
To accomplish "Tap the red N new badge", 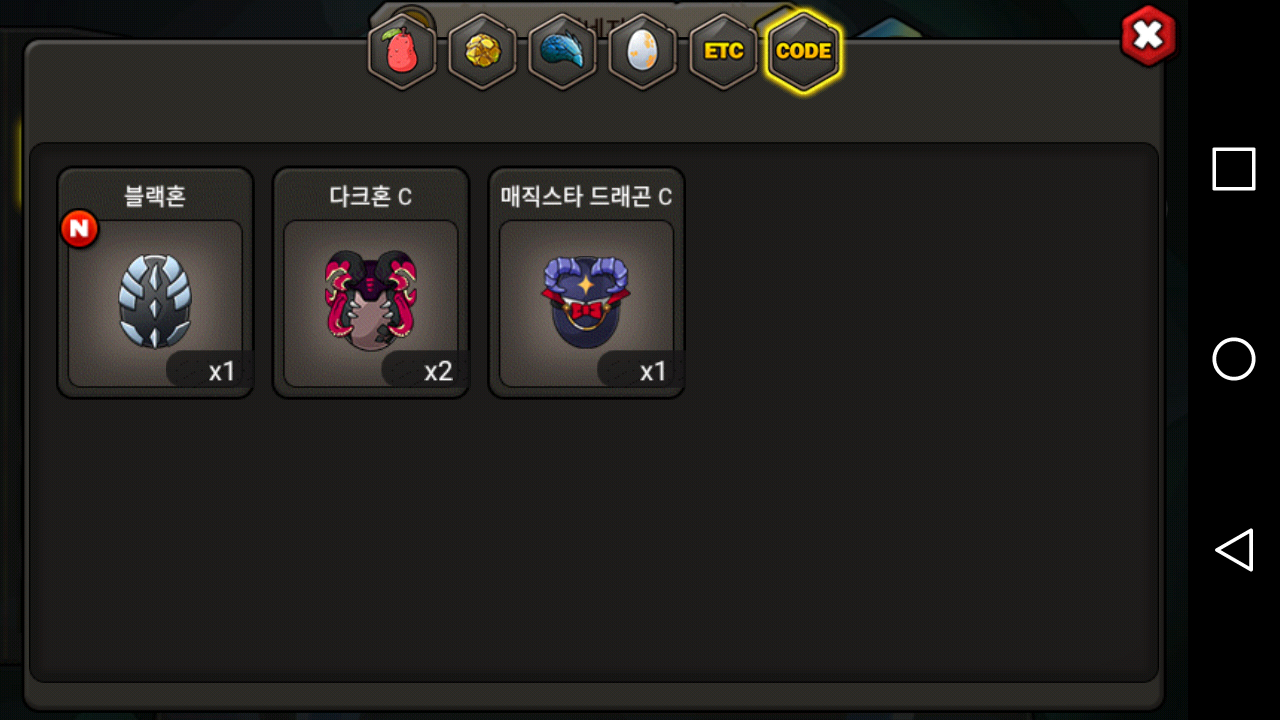I will [79, 229].
